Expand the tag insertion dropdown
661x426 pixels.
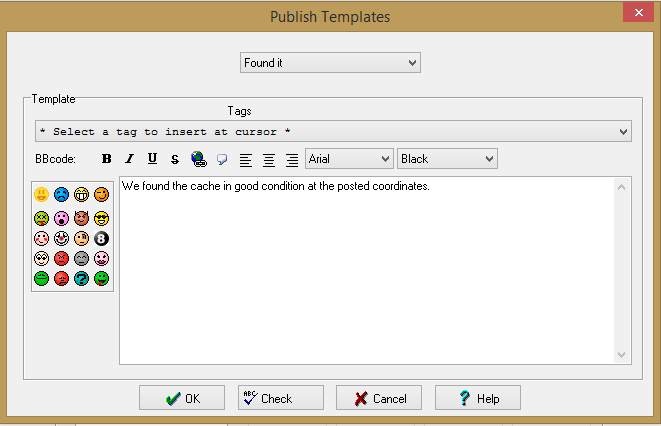pos(333,131)
